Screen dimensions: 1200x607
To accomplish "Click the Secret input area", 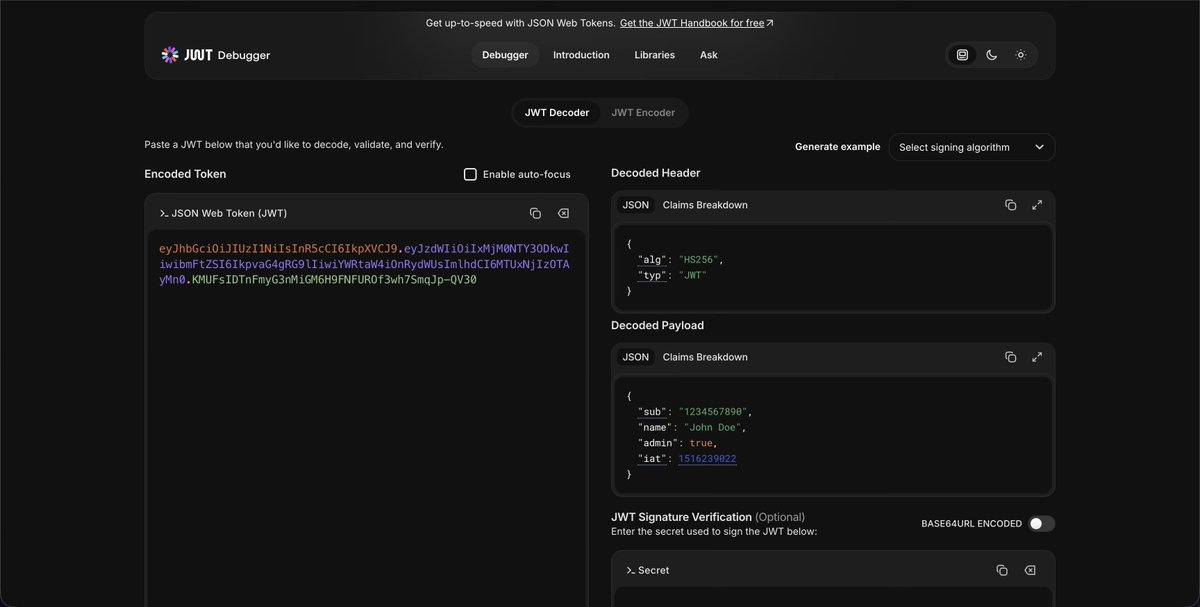I will click(833, 598).
